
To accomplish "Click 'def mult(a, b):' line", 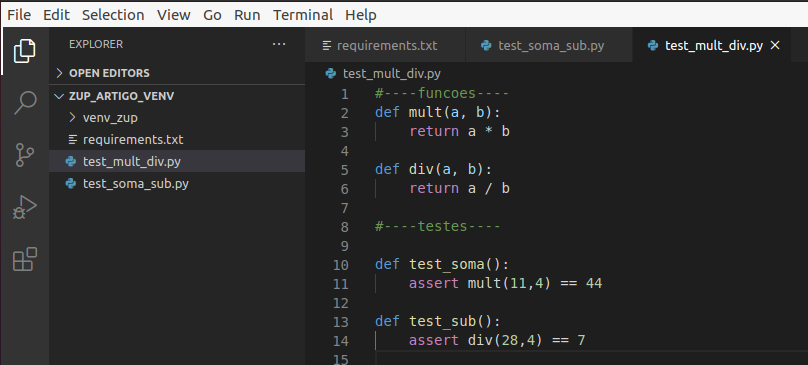I will 438,112.
